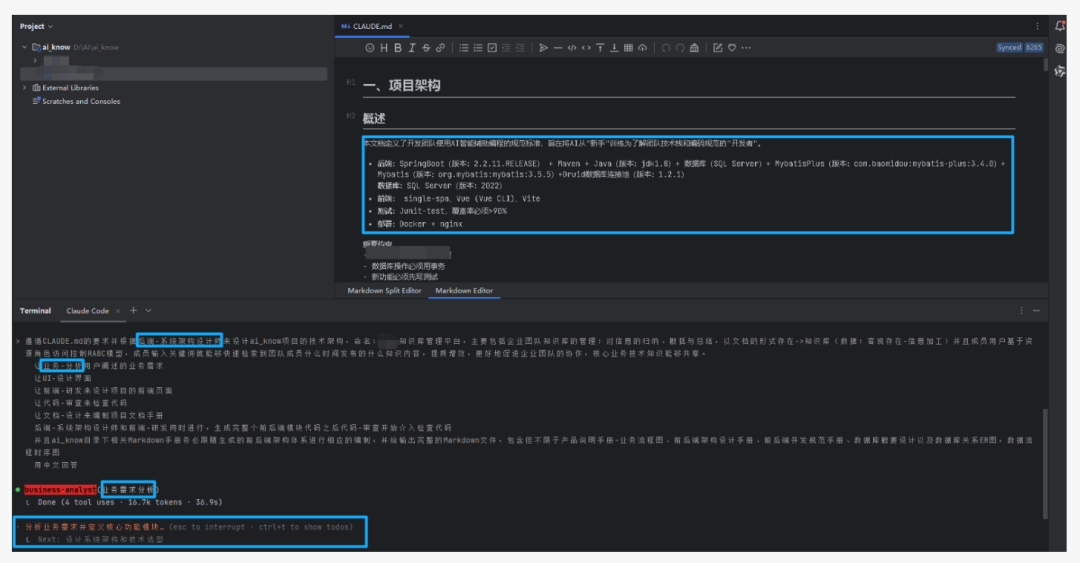The width and height of the screenshot is (1080, 563).
Task: Hide the terminal tool window
Action: point(1036,311)
